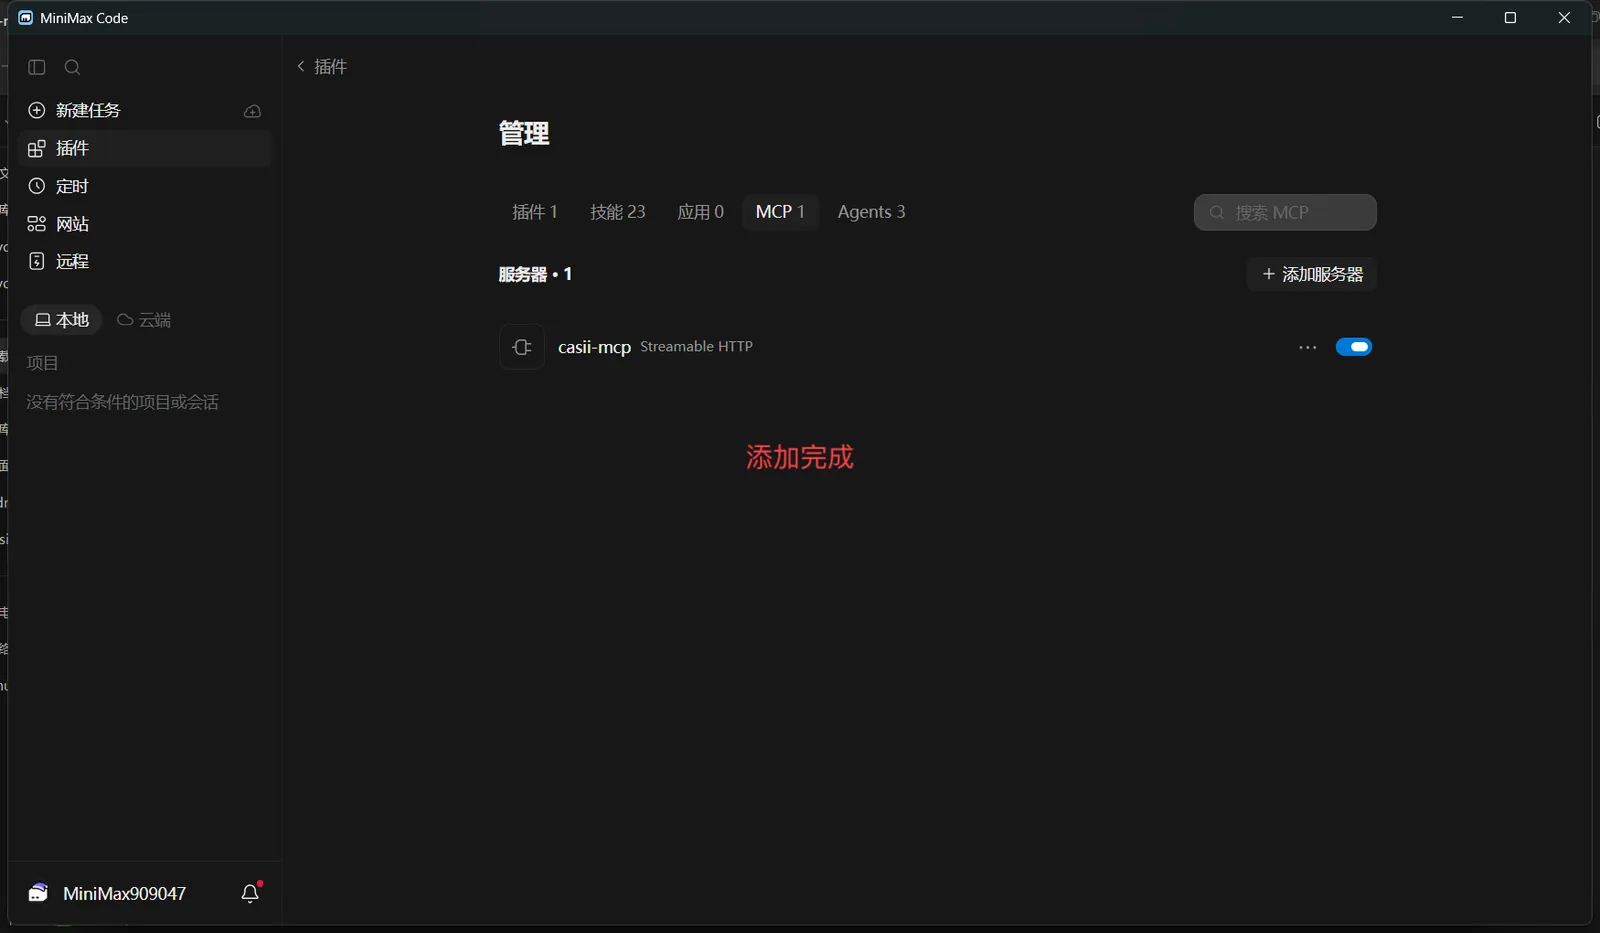The image size is (1600, 933).
Task: Click the 添加服务器 button
Action: [1311, 274]
